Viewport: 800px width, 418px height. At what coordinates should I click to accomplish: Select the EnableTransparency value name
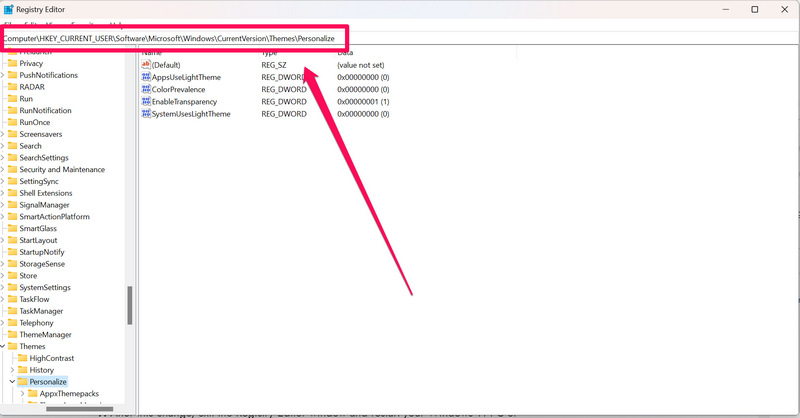(x=184, y=102)
